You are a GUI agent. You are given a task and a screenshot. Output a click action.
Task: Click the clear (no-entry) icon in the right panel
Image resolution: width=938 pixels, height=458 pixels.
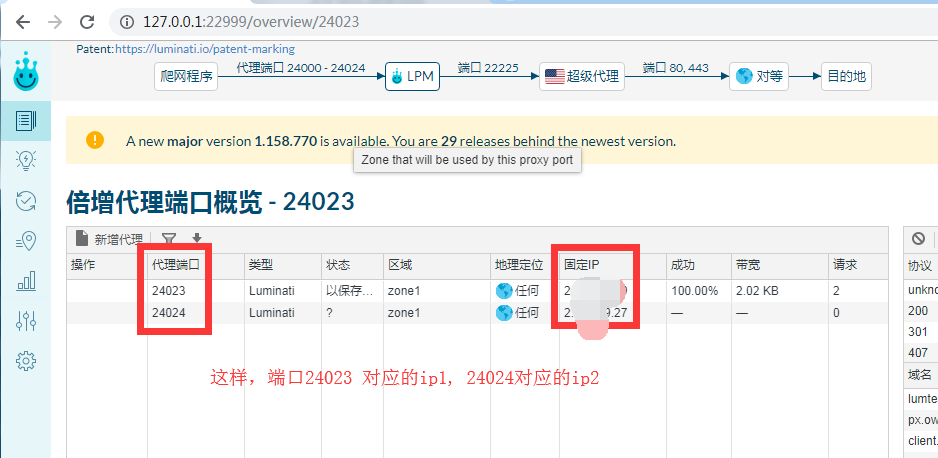(918, 239)
